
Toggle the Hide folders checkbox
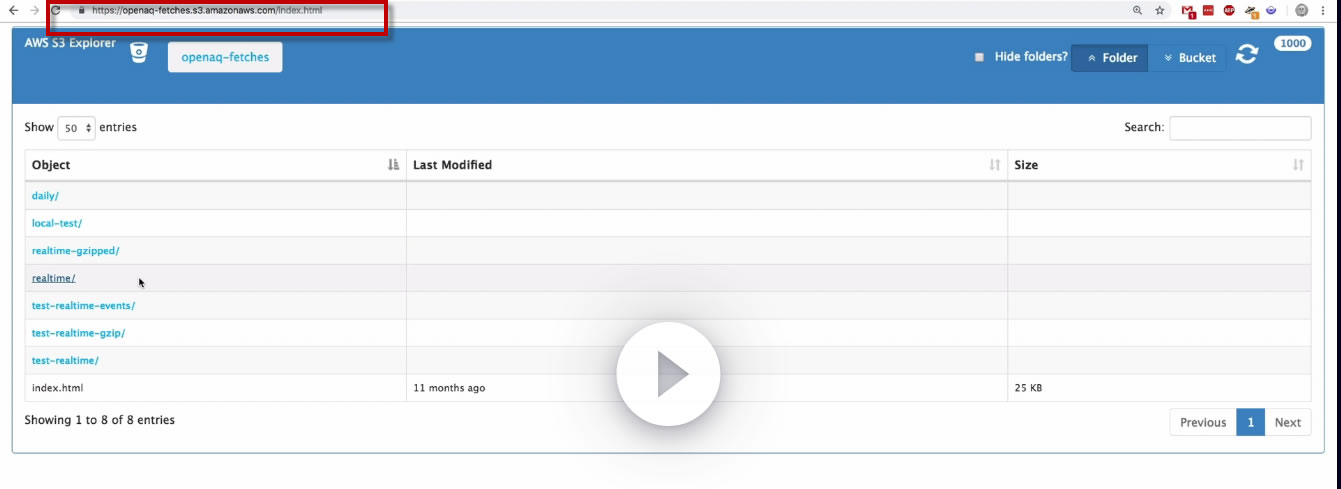pyautogui.click(x=980, y=57)
